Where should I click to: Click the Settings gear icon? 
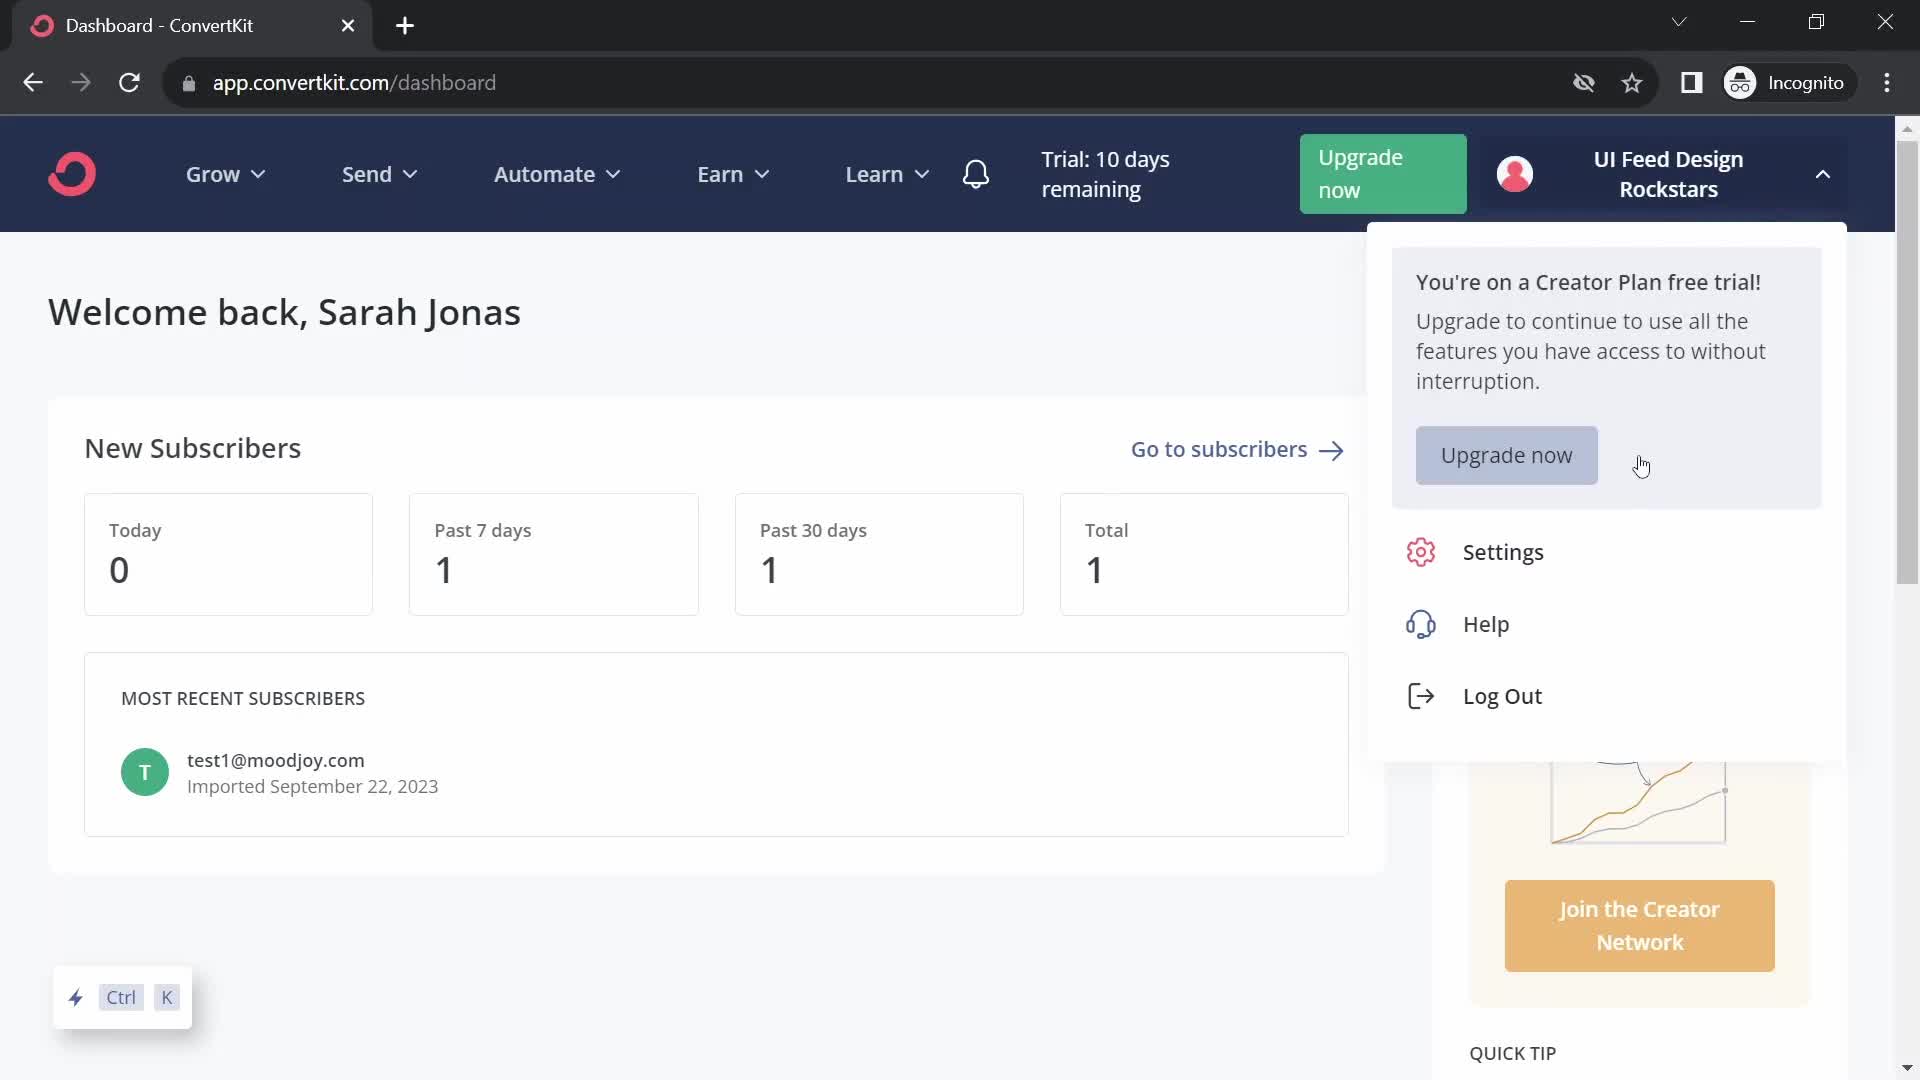[1421, 552]
